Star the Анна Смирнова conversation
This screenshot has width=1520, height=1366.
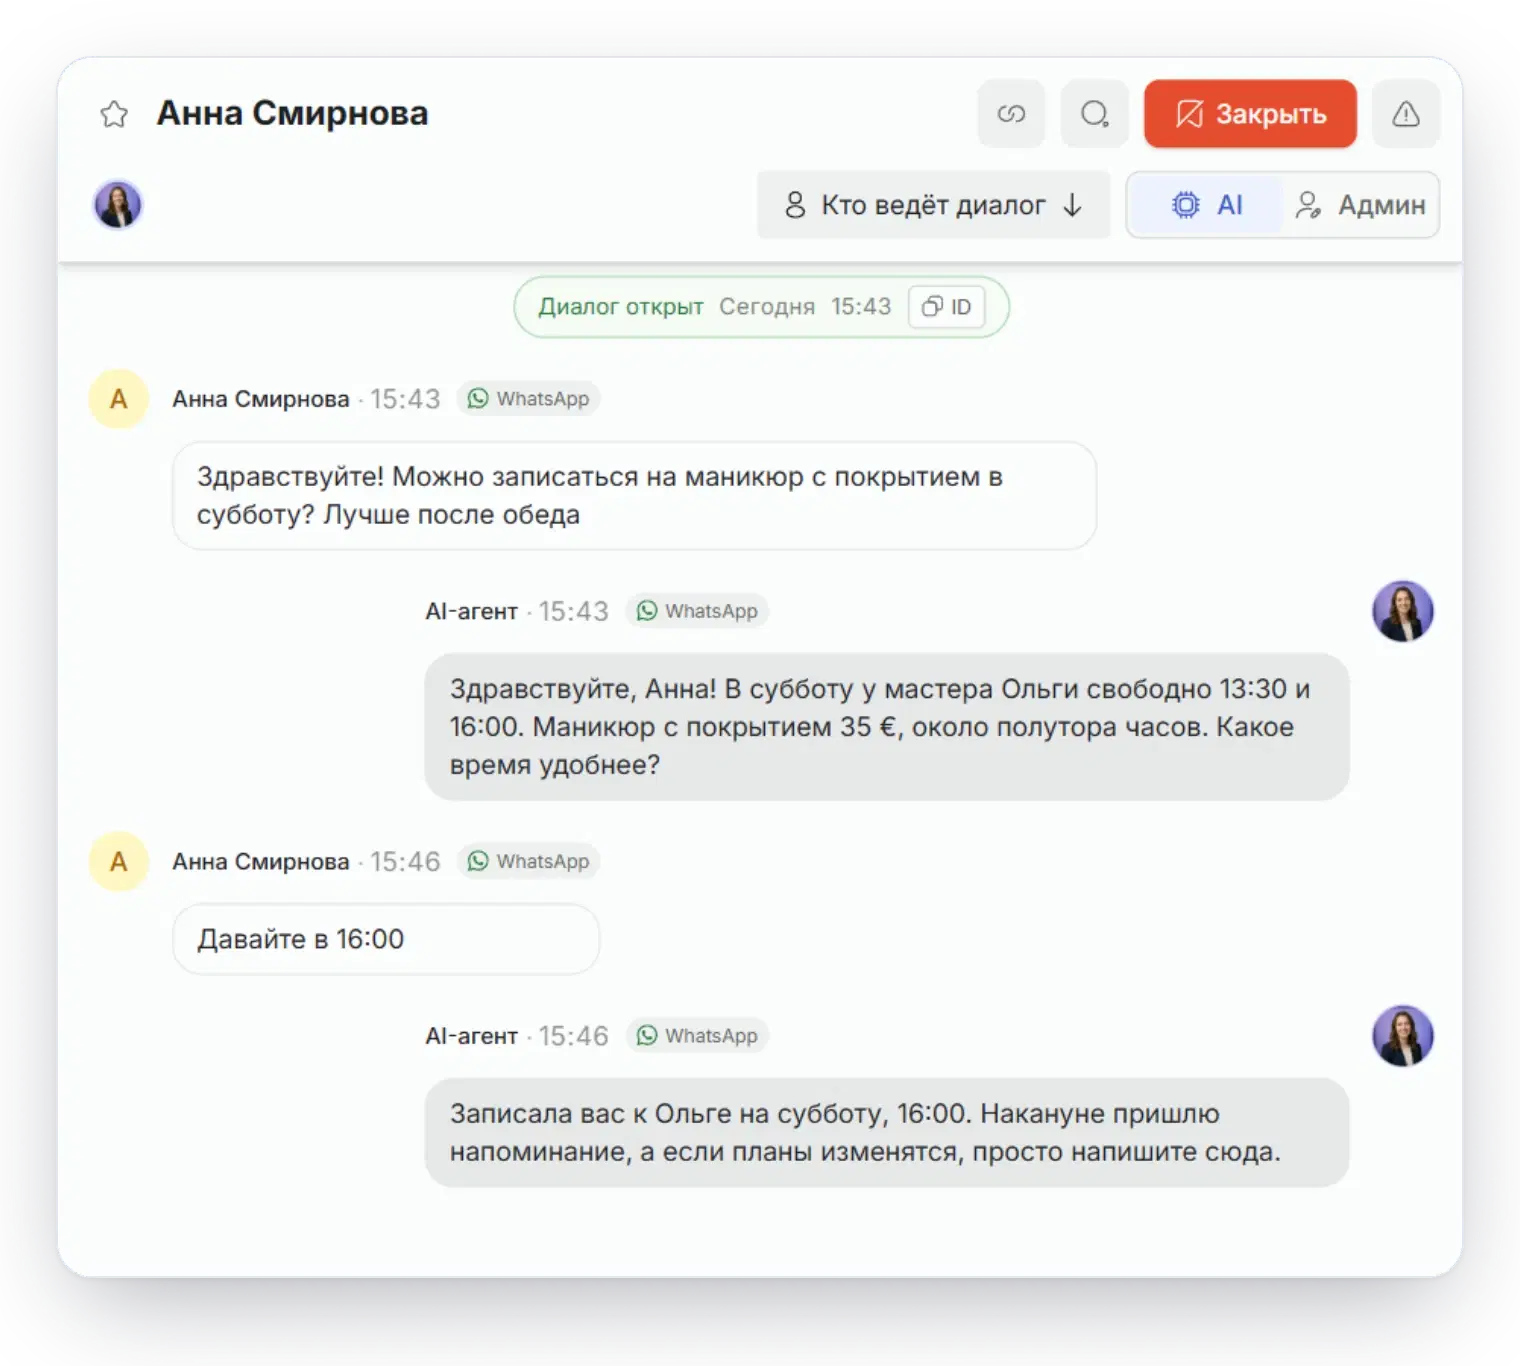[114, 114]
